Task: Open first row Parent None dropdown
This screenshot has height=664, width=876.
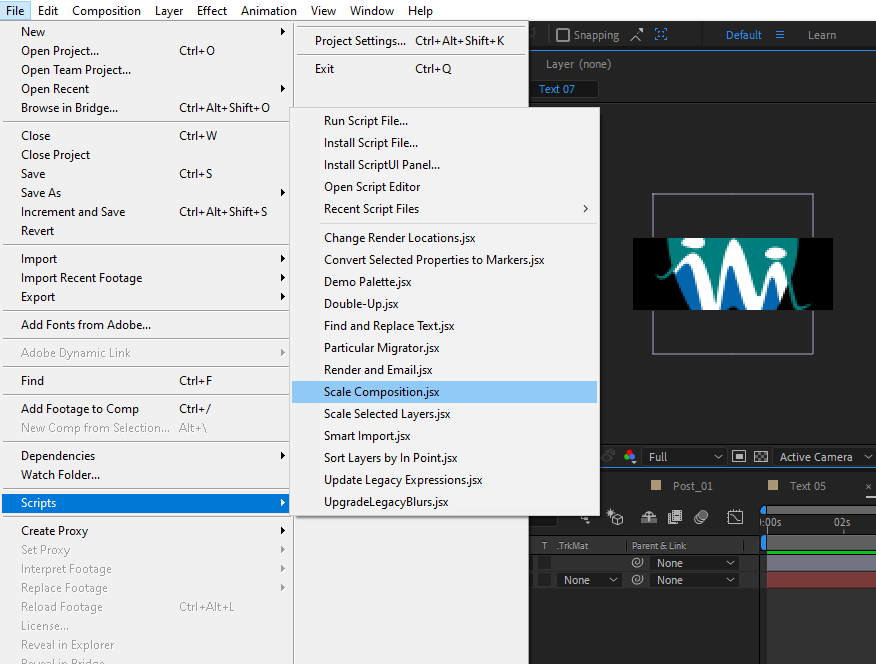Action: tap(694, 563)
